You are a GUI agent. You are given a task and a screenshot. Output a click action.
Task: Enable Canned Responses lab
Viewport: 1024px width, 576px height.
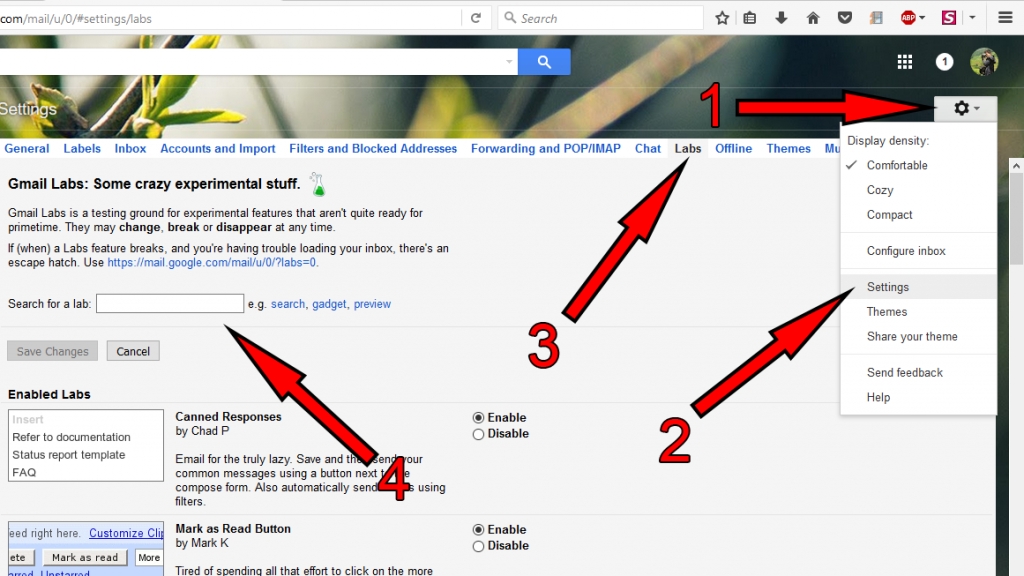pyautogui.click(x=478, y=418)
